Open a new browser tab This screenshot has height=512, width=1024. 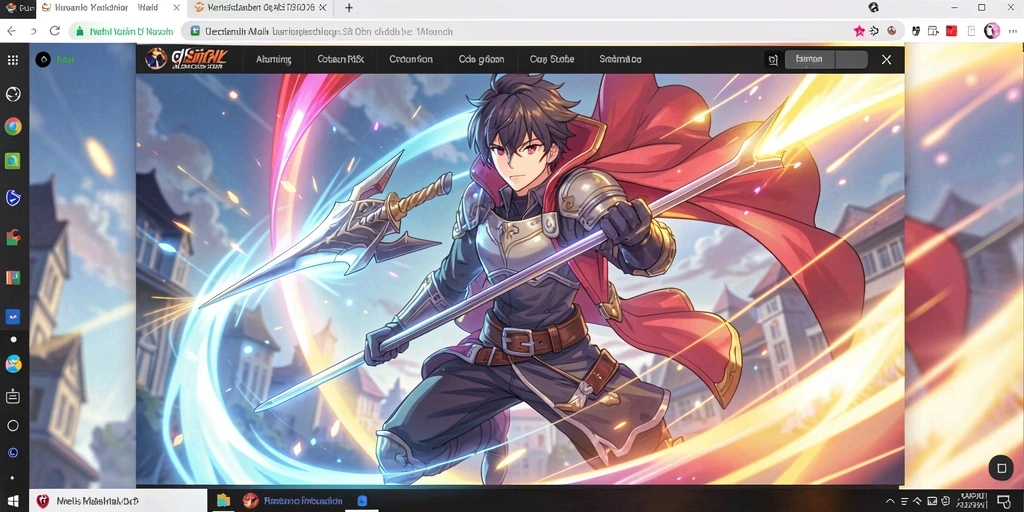[x=349, y=8]
